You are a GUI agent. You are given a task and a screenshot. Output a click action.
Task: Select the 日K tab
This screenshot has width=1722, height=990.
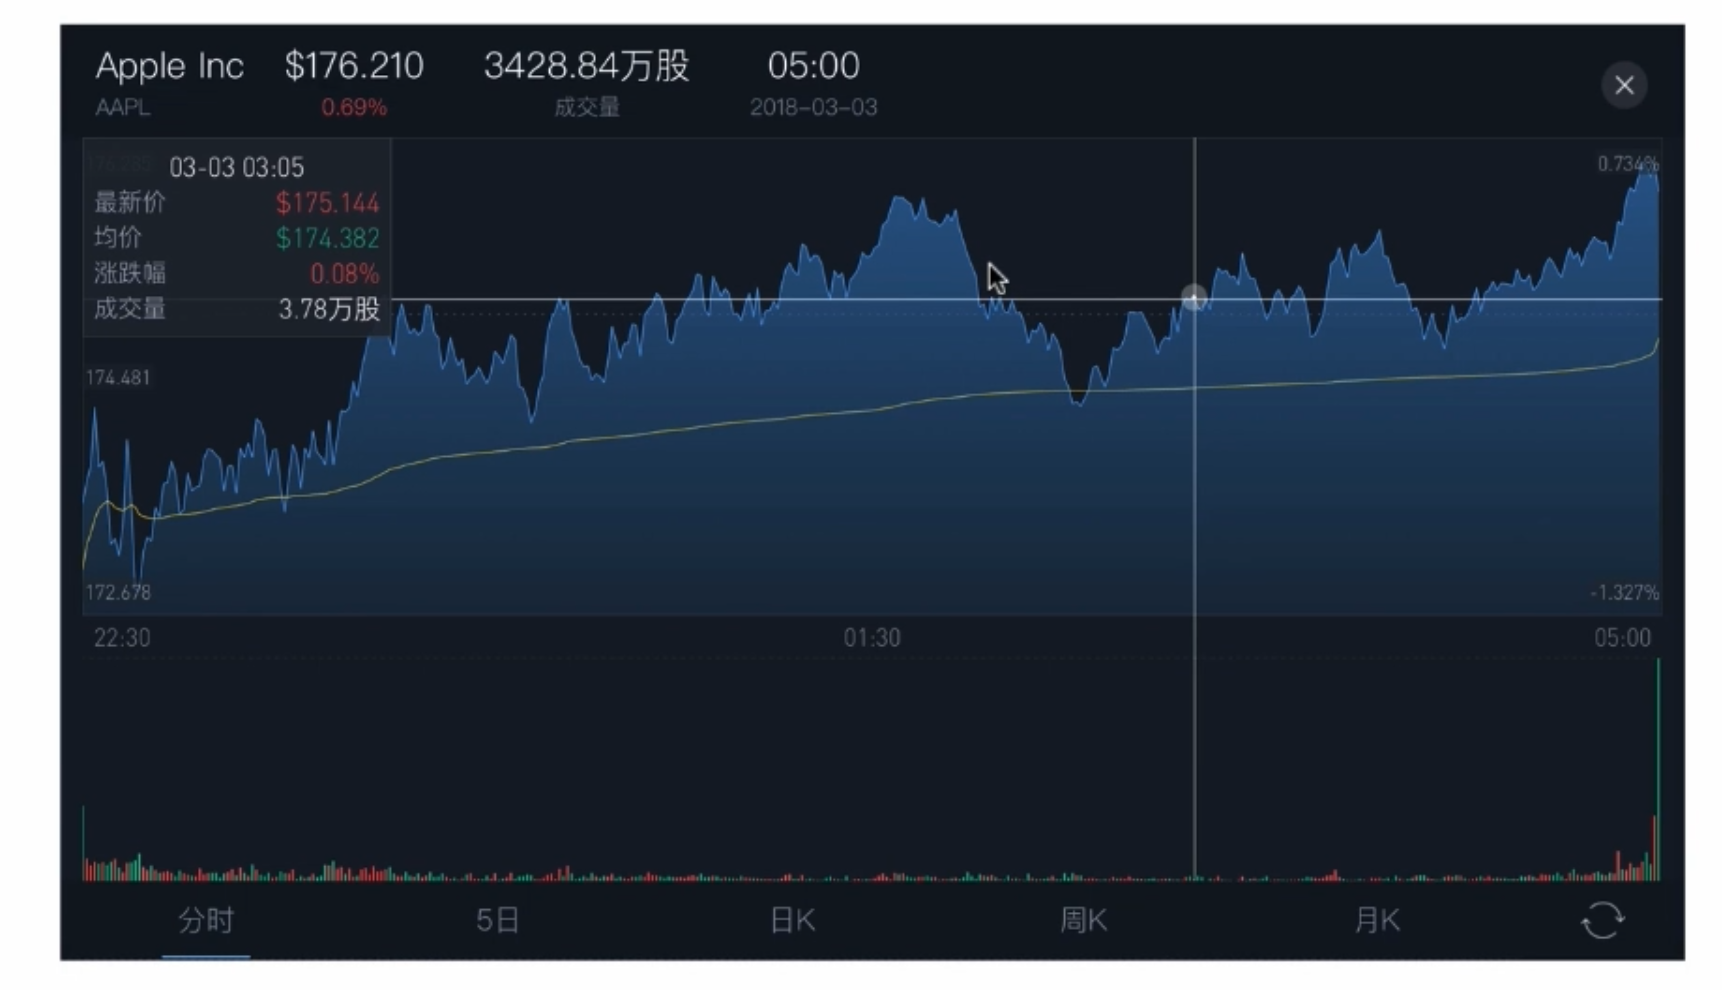792,920
